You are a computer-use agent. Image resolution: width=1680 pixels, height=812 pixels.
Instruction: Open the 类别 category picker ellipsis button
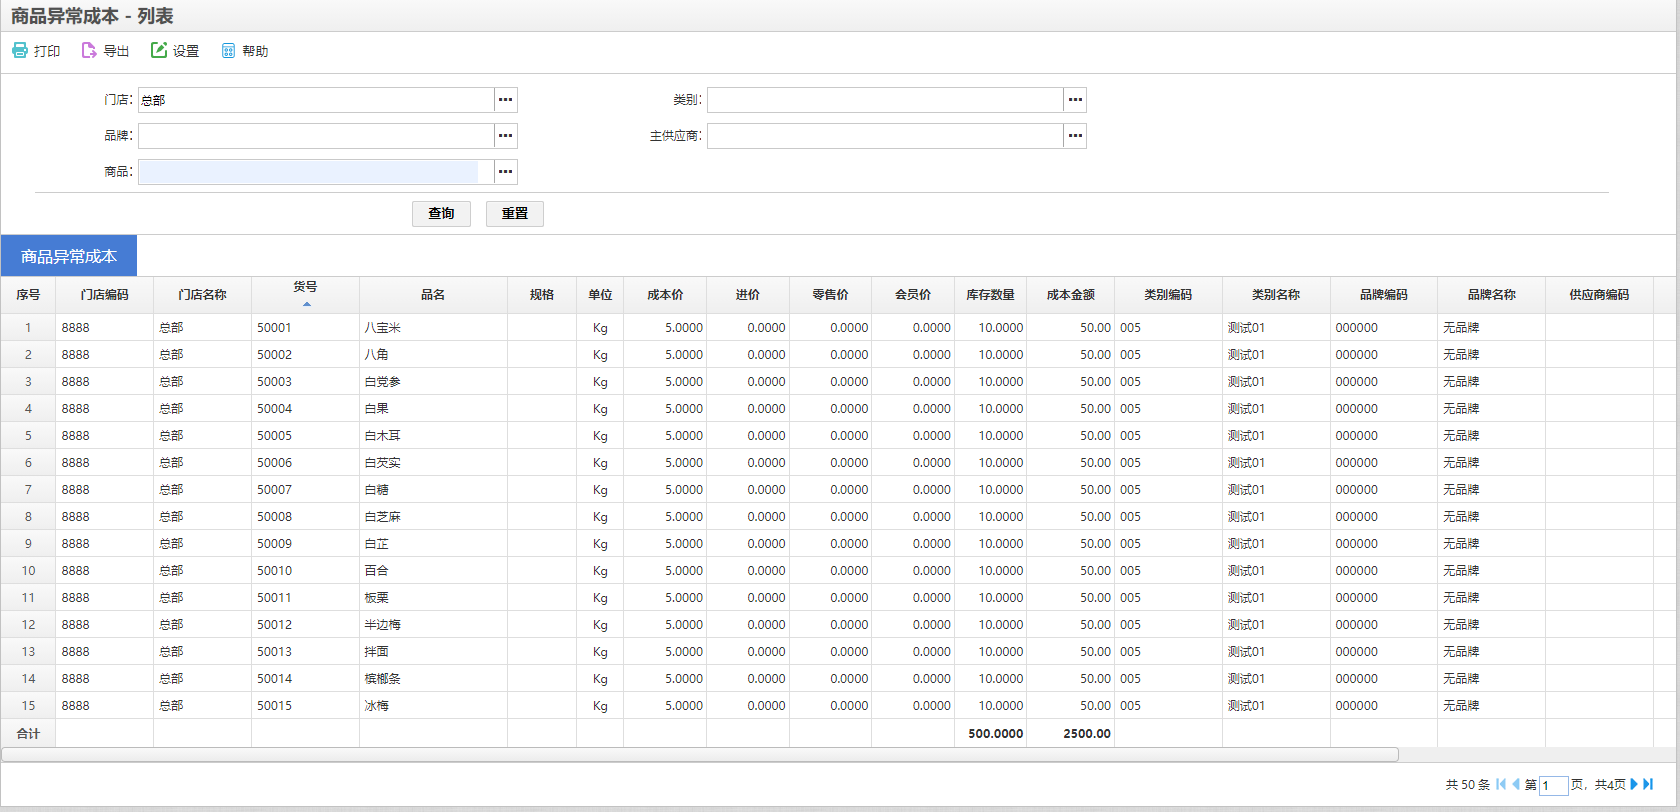point(1075,100)
